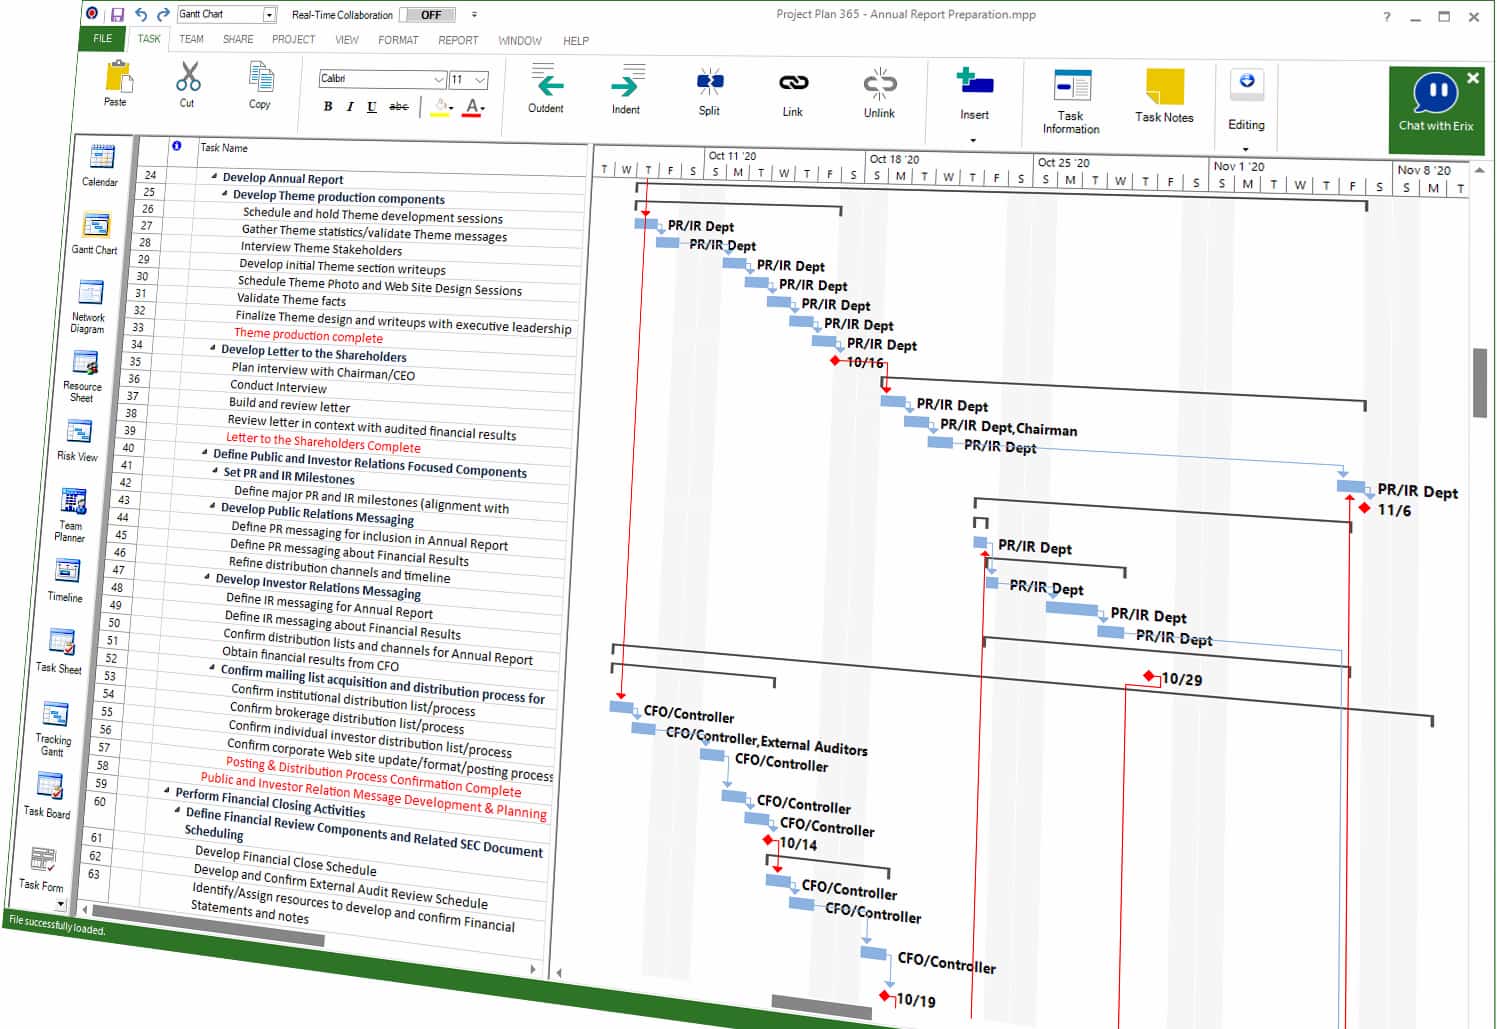This screenshot has height=1029, width=1497.
Task: Select task 'Conduct Interview'
Action: [278, 387]
